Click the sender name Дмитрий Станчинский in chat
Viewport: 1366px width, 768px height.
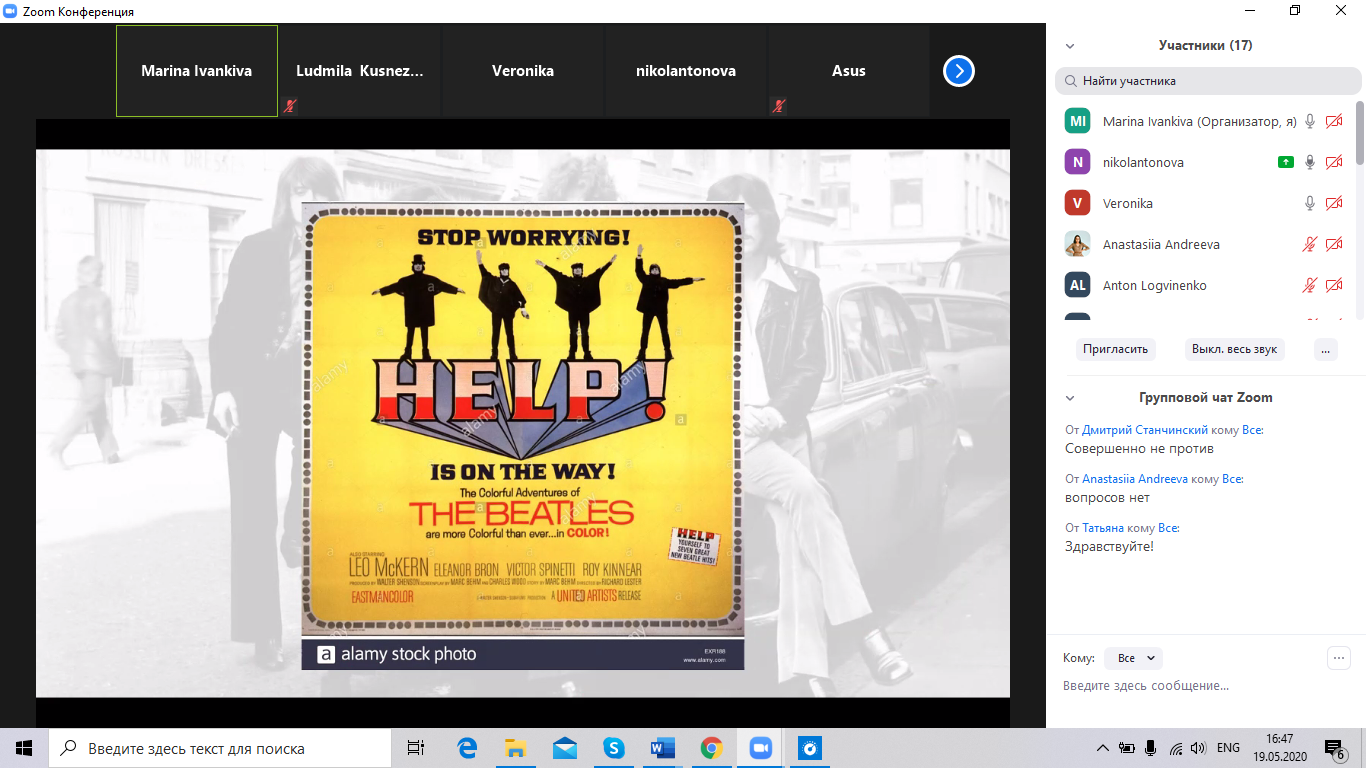pyautogui.click(x=1145, y=430)
